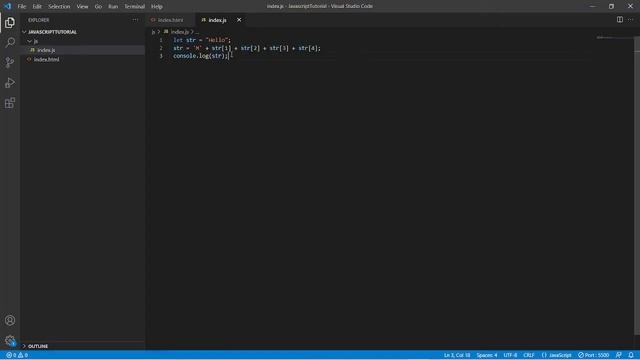Change CRLF end of line sequence

point(529,355)
